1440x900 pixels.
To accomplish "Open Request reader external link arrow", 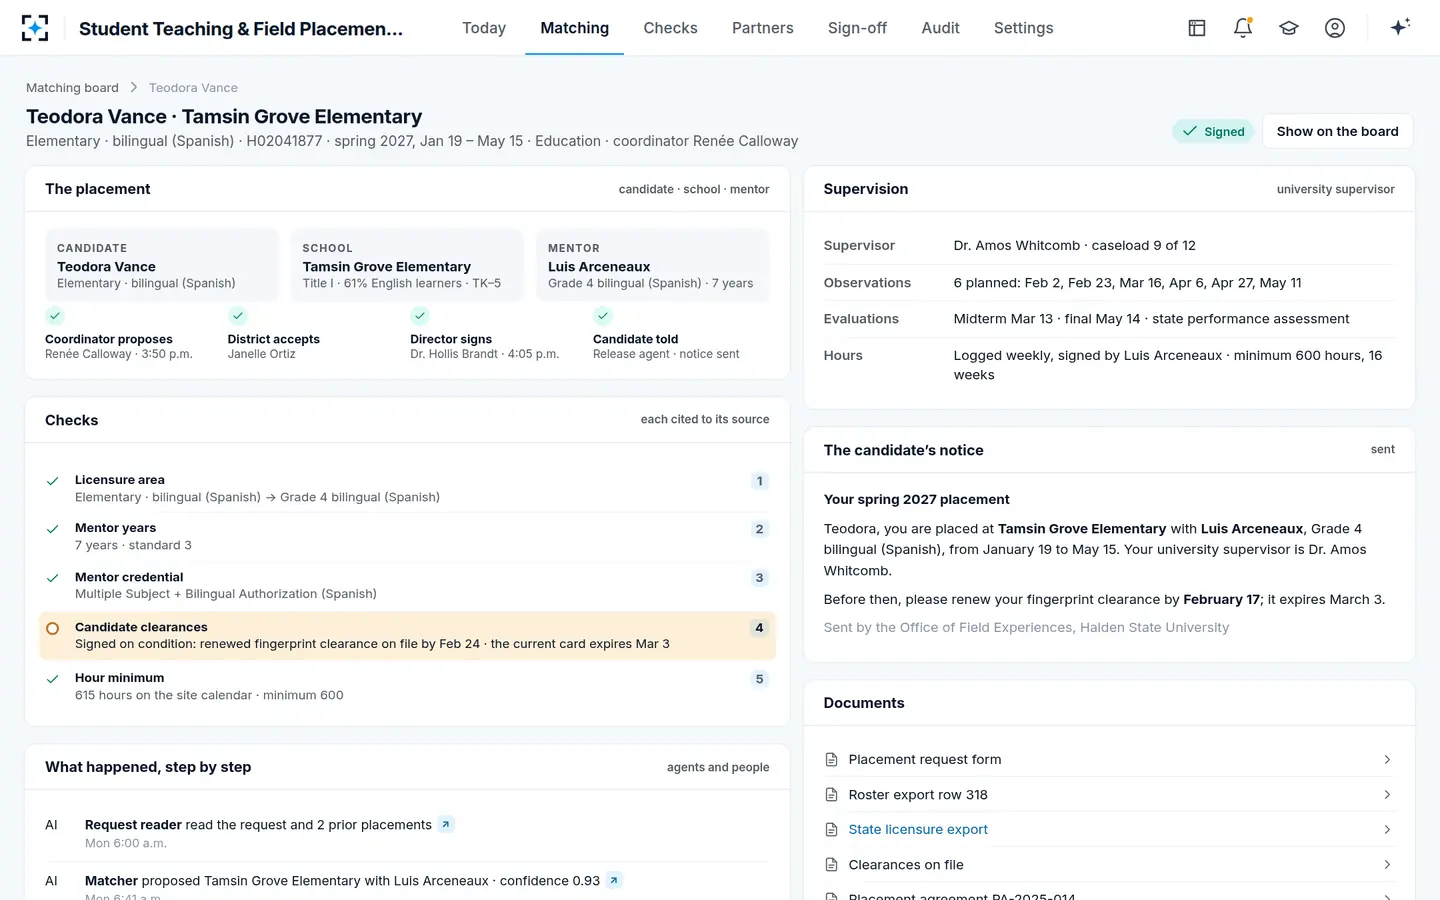I will [x=446, y=824].
